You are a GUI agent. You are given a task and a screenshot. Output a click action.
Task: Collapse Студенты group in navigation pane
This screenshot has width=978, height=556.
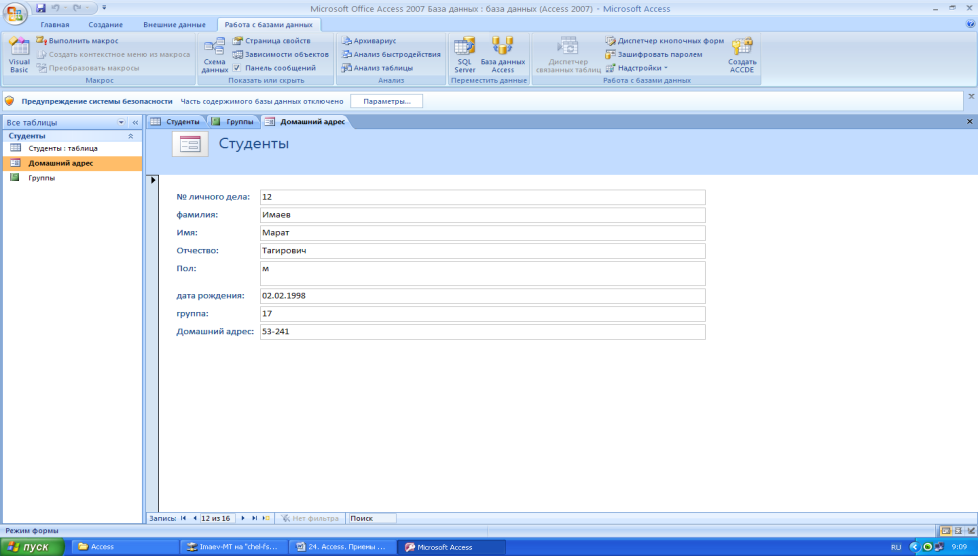[x=130, y=136]
